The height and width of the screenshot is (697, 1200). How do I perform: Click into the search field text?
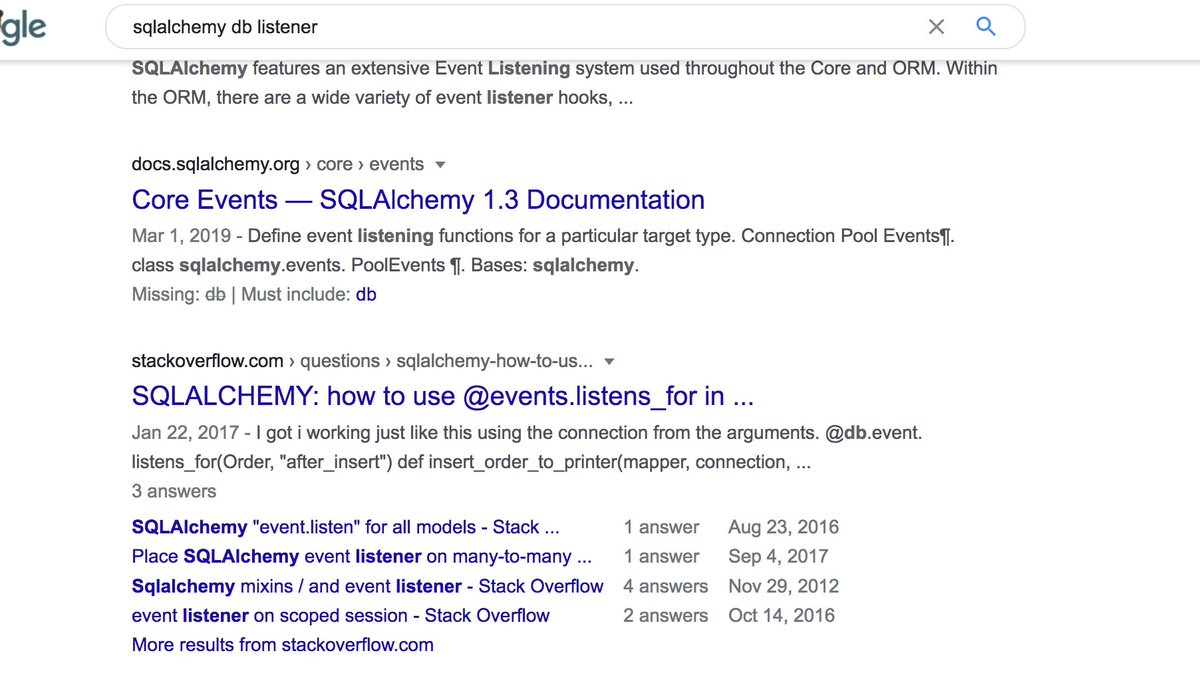tap(225, 28)
